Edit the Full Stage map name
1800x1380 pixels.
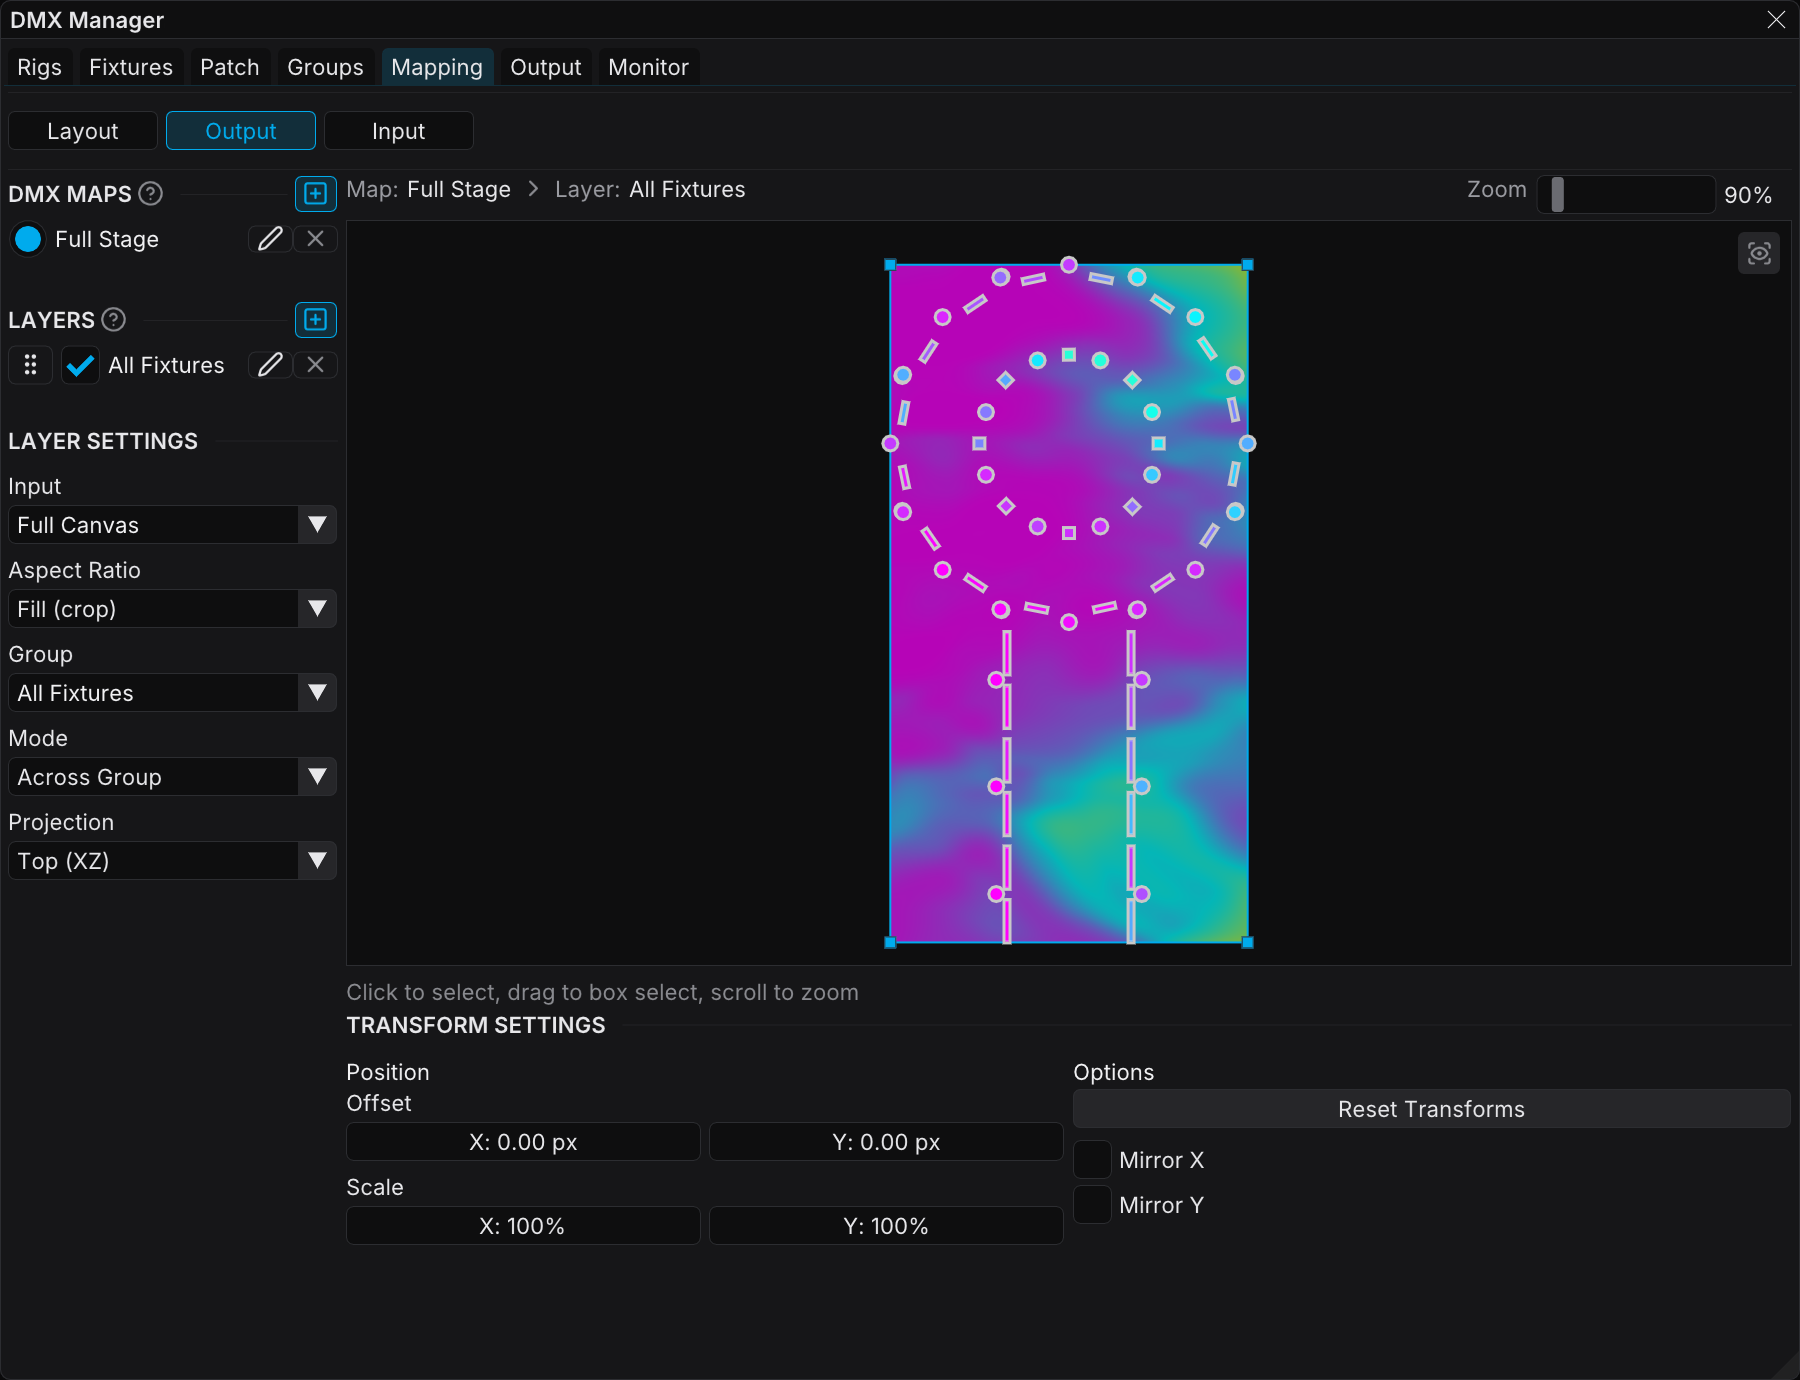pyautogui.click(x=270, y=239)
